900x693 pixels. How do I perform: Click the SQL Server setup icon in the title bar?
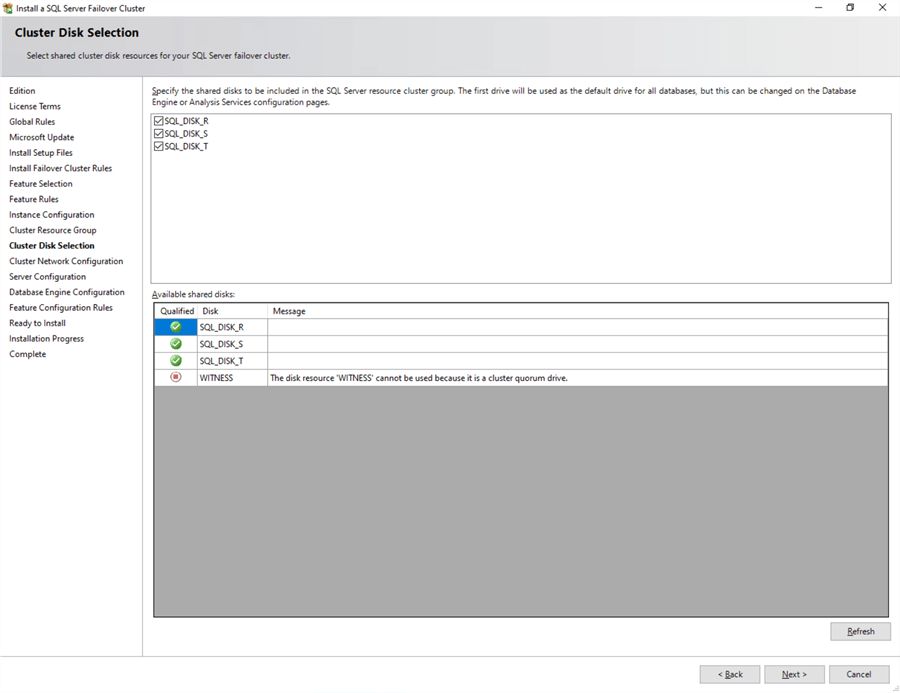point(7,8)
